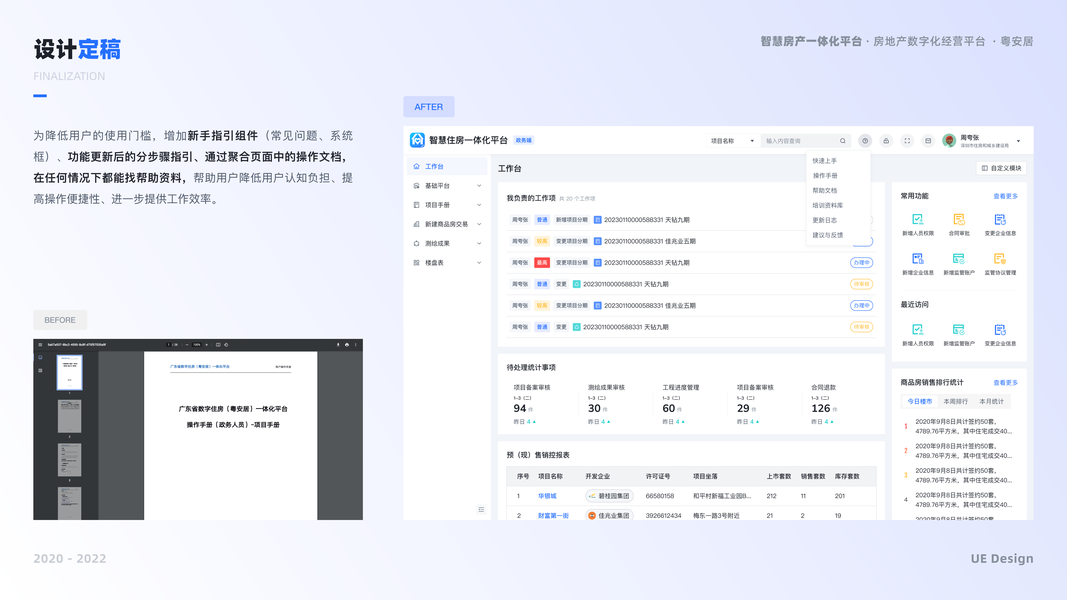Click the 94 count under first 项目备案审核
Screen dimensions: 1067x600
(520, 408)
